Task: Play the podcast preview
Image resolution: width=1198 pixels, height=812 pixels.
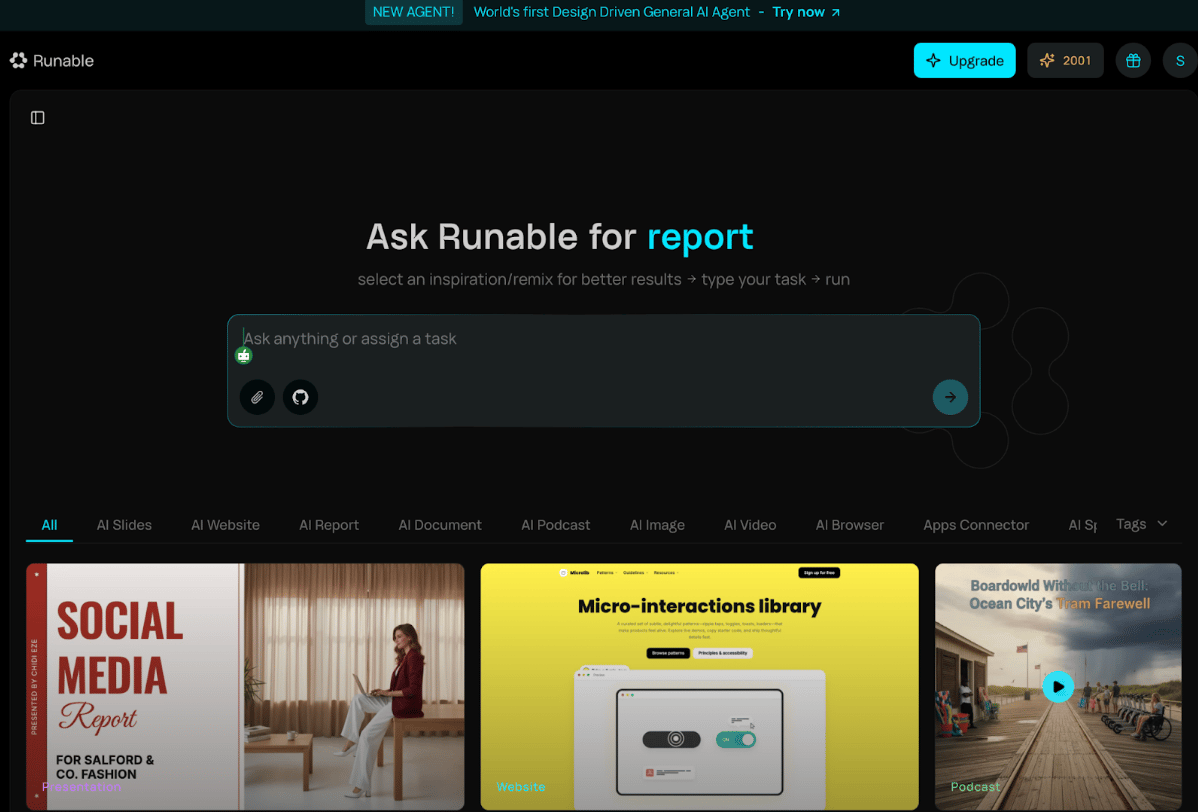Action: pos(1058,687)
